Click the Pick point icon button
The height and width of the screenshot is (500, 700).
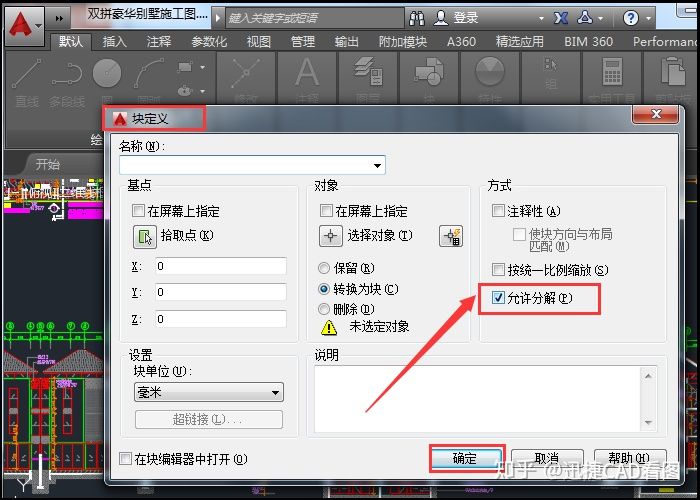145,236
